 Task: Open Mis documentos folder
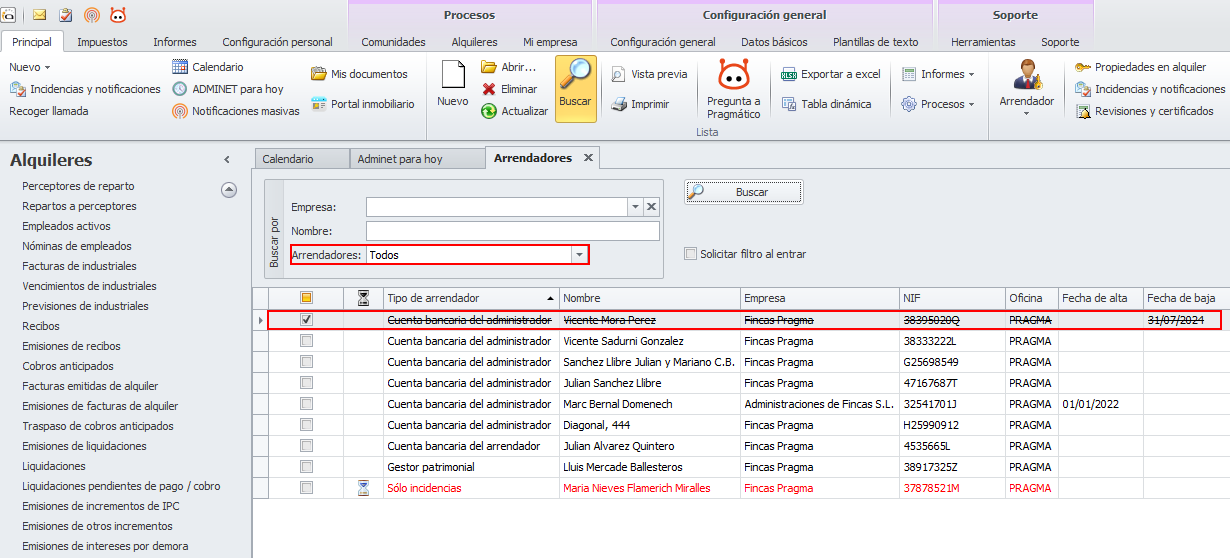(359, 74)
